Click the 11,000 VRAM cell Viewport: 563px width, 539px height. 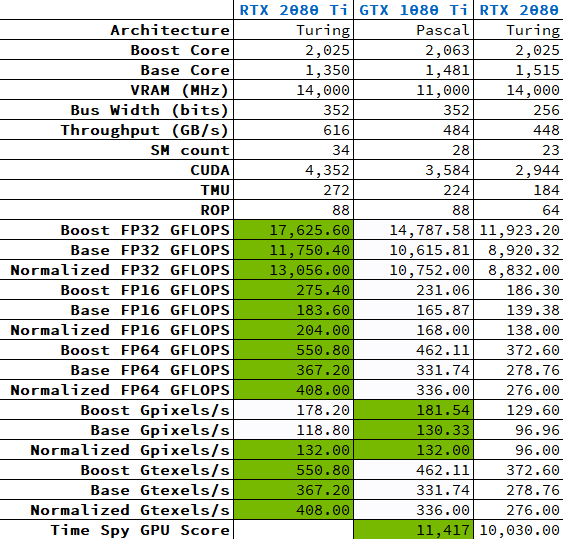414,90
